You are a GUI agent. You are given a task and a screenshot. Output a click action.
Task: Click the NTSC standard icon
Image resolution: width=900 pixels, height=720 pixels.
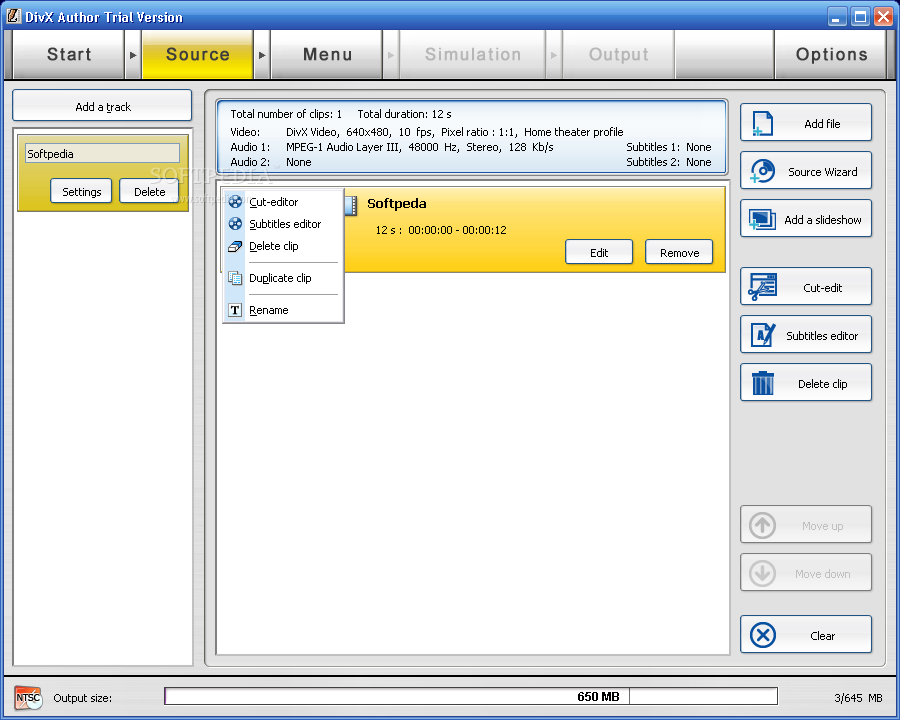click(28, 698)
